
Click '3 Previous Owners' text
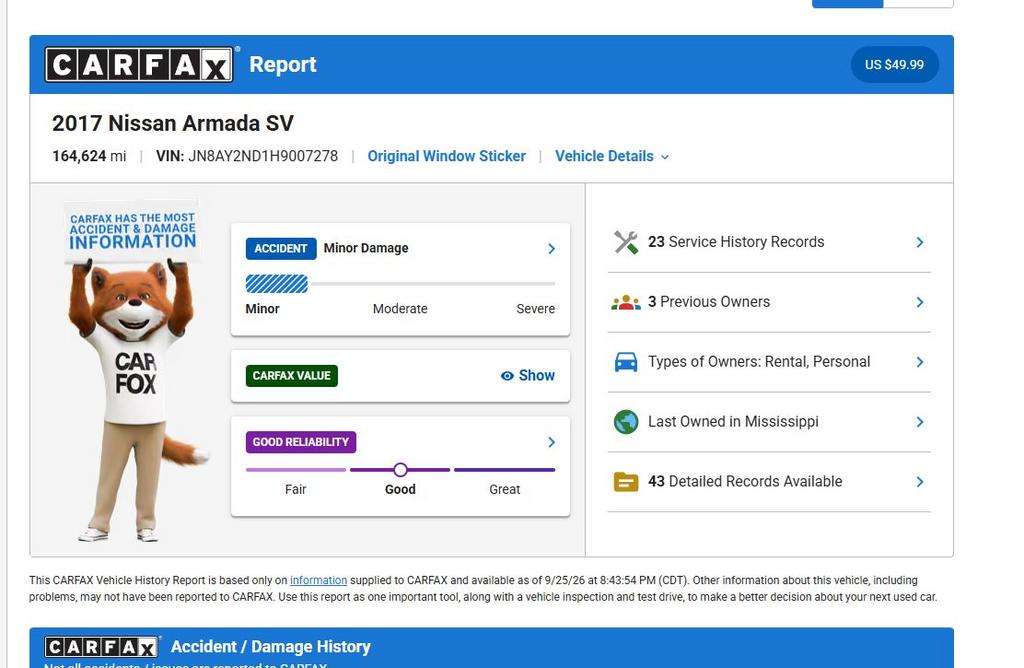(709, 302)
